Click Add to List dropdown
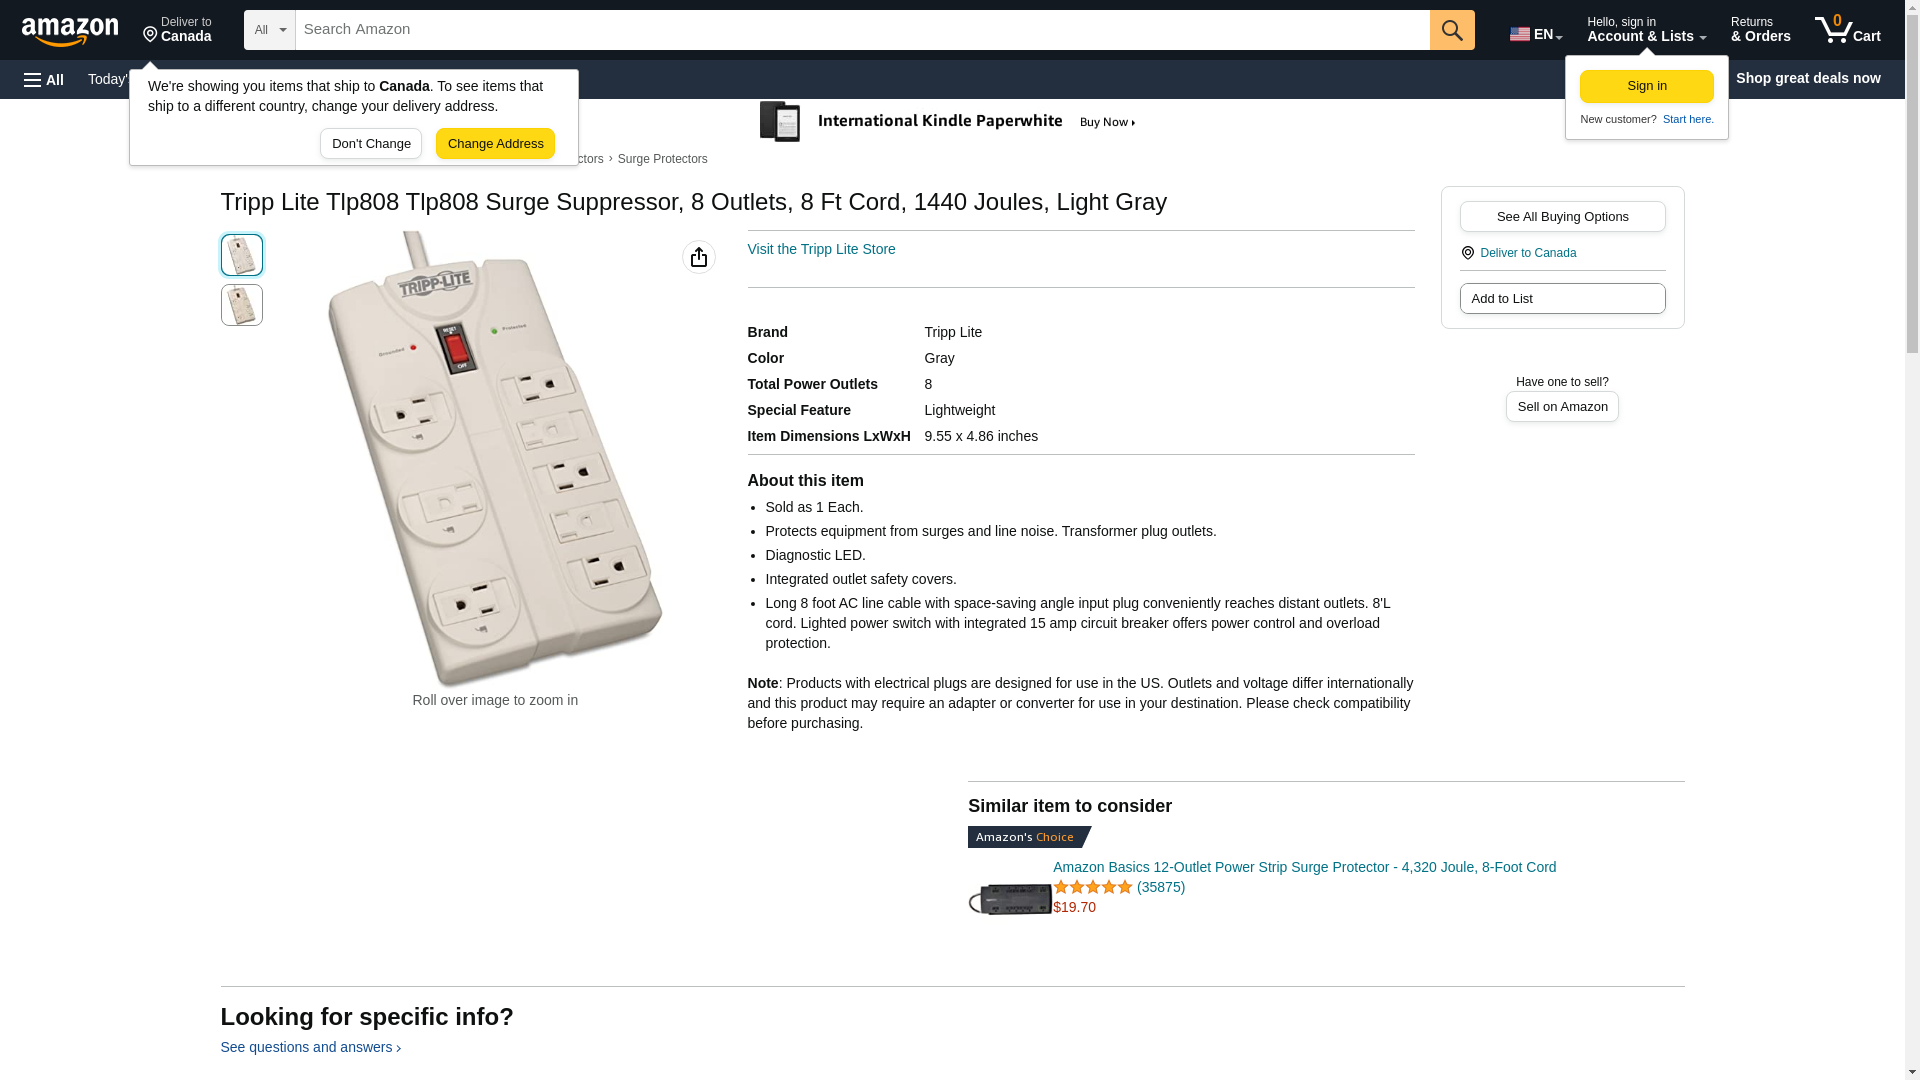Image resolution: width=1920 pixels, height=1080 pixels. tap(1562, 298)
